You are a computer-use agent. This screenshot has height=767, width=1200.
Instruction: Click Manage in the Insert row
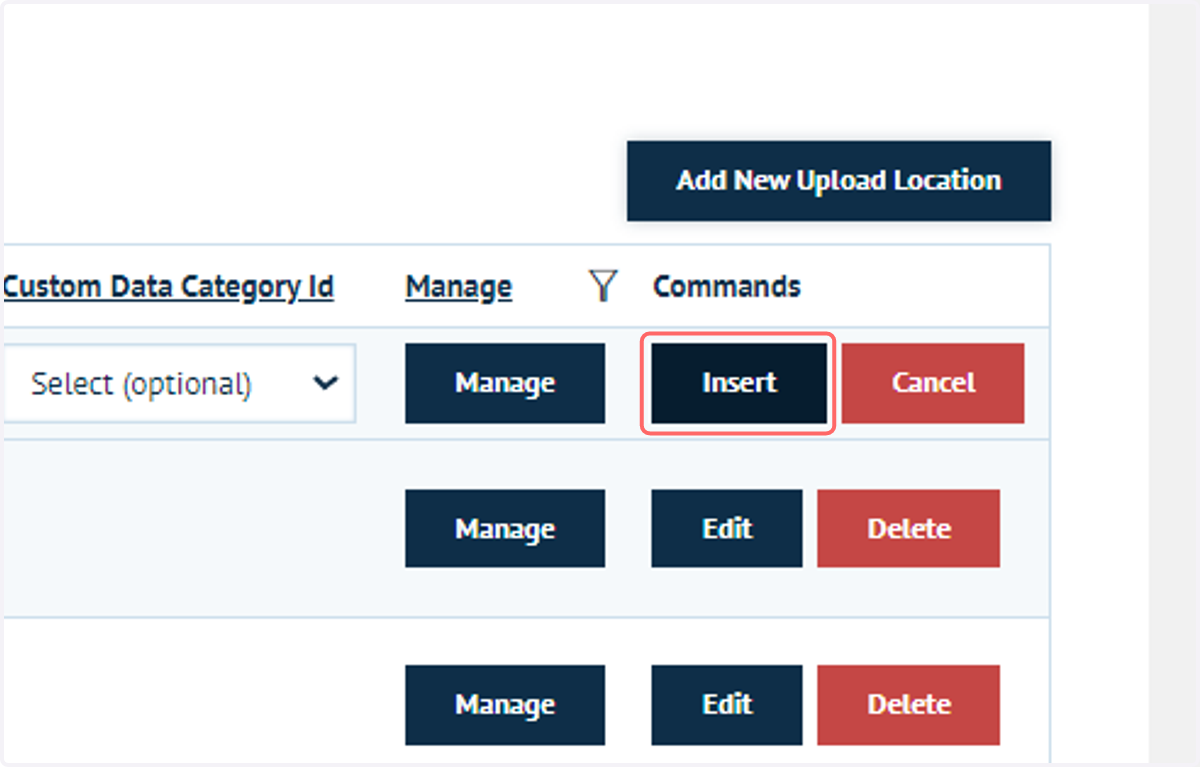point(505,383)
